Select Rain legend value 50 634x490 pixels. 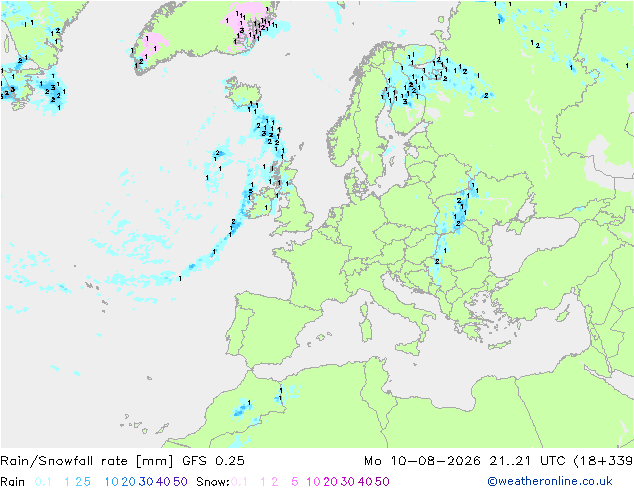coord(180,482)
